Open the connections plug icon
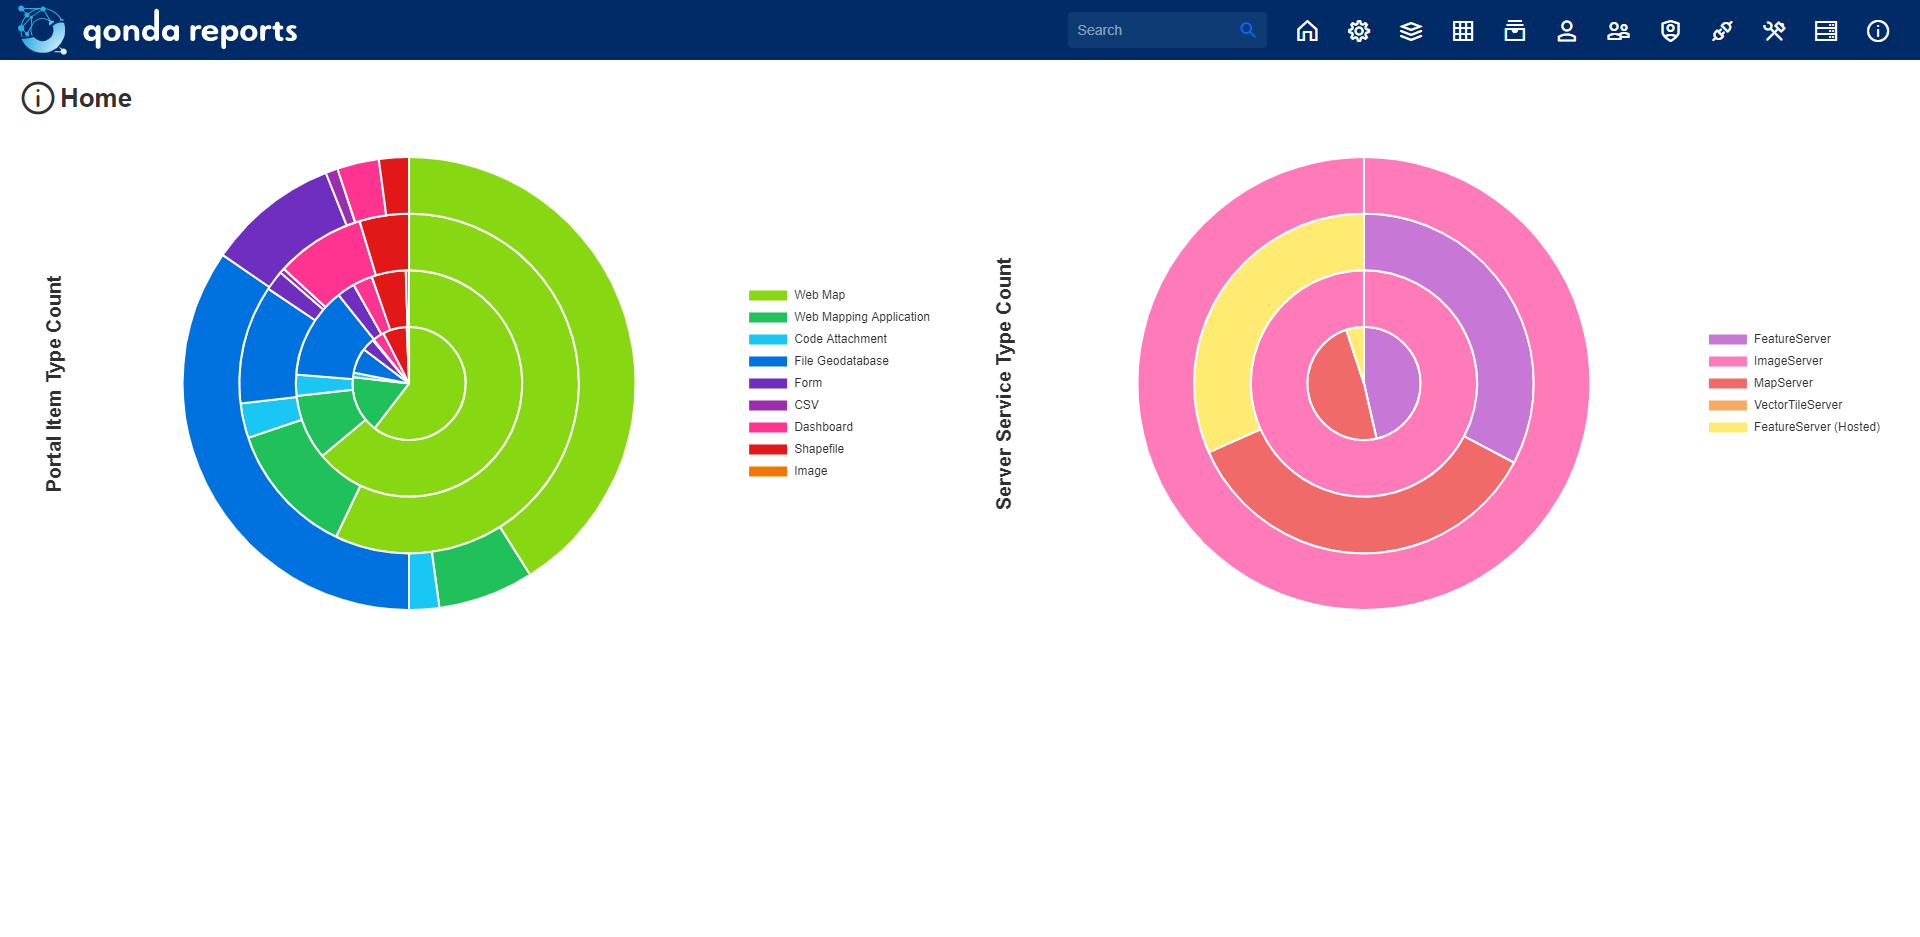The height and width of the screenshot is (937, 1920). 1722,31
